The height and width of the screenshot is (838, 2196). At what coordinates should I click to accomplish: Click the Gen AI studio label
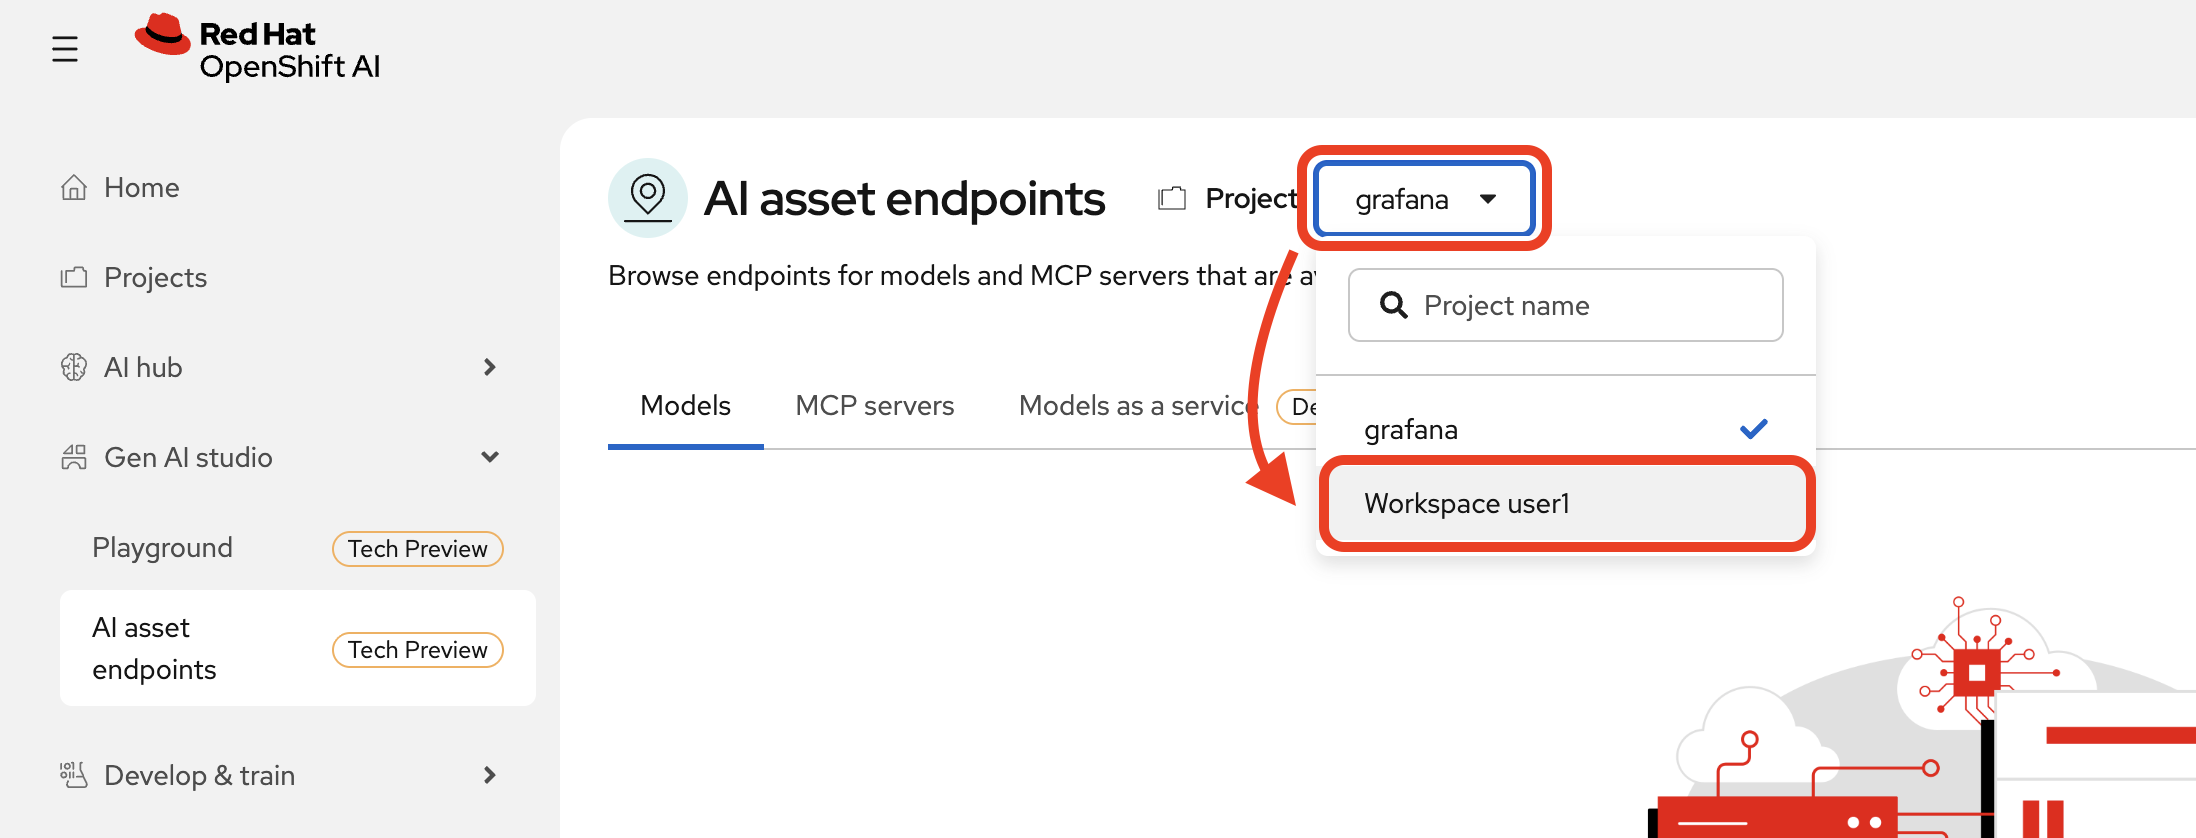coord(188,457)
